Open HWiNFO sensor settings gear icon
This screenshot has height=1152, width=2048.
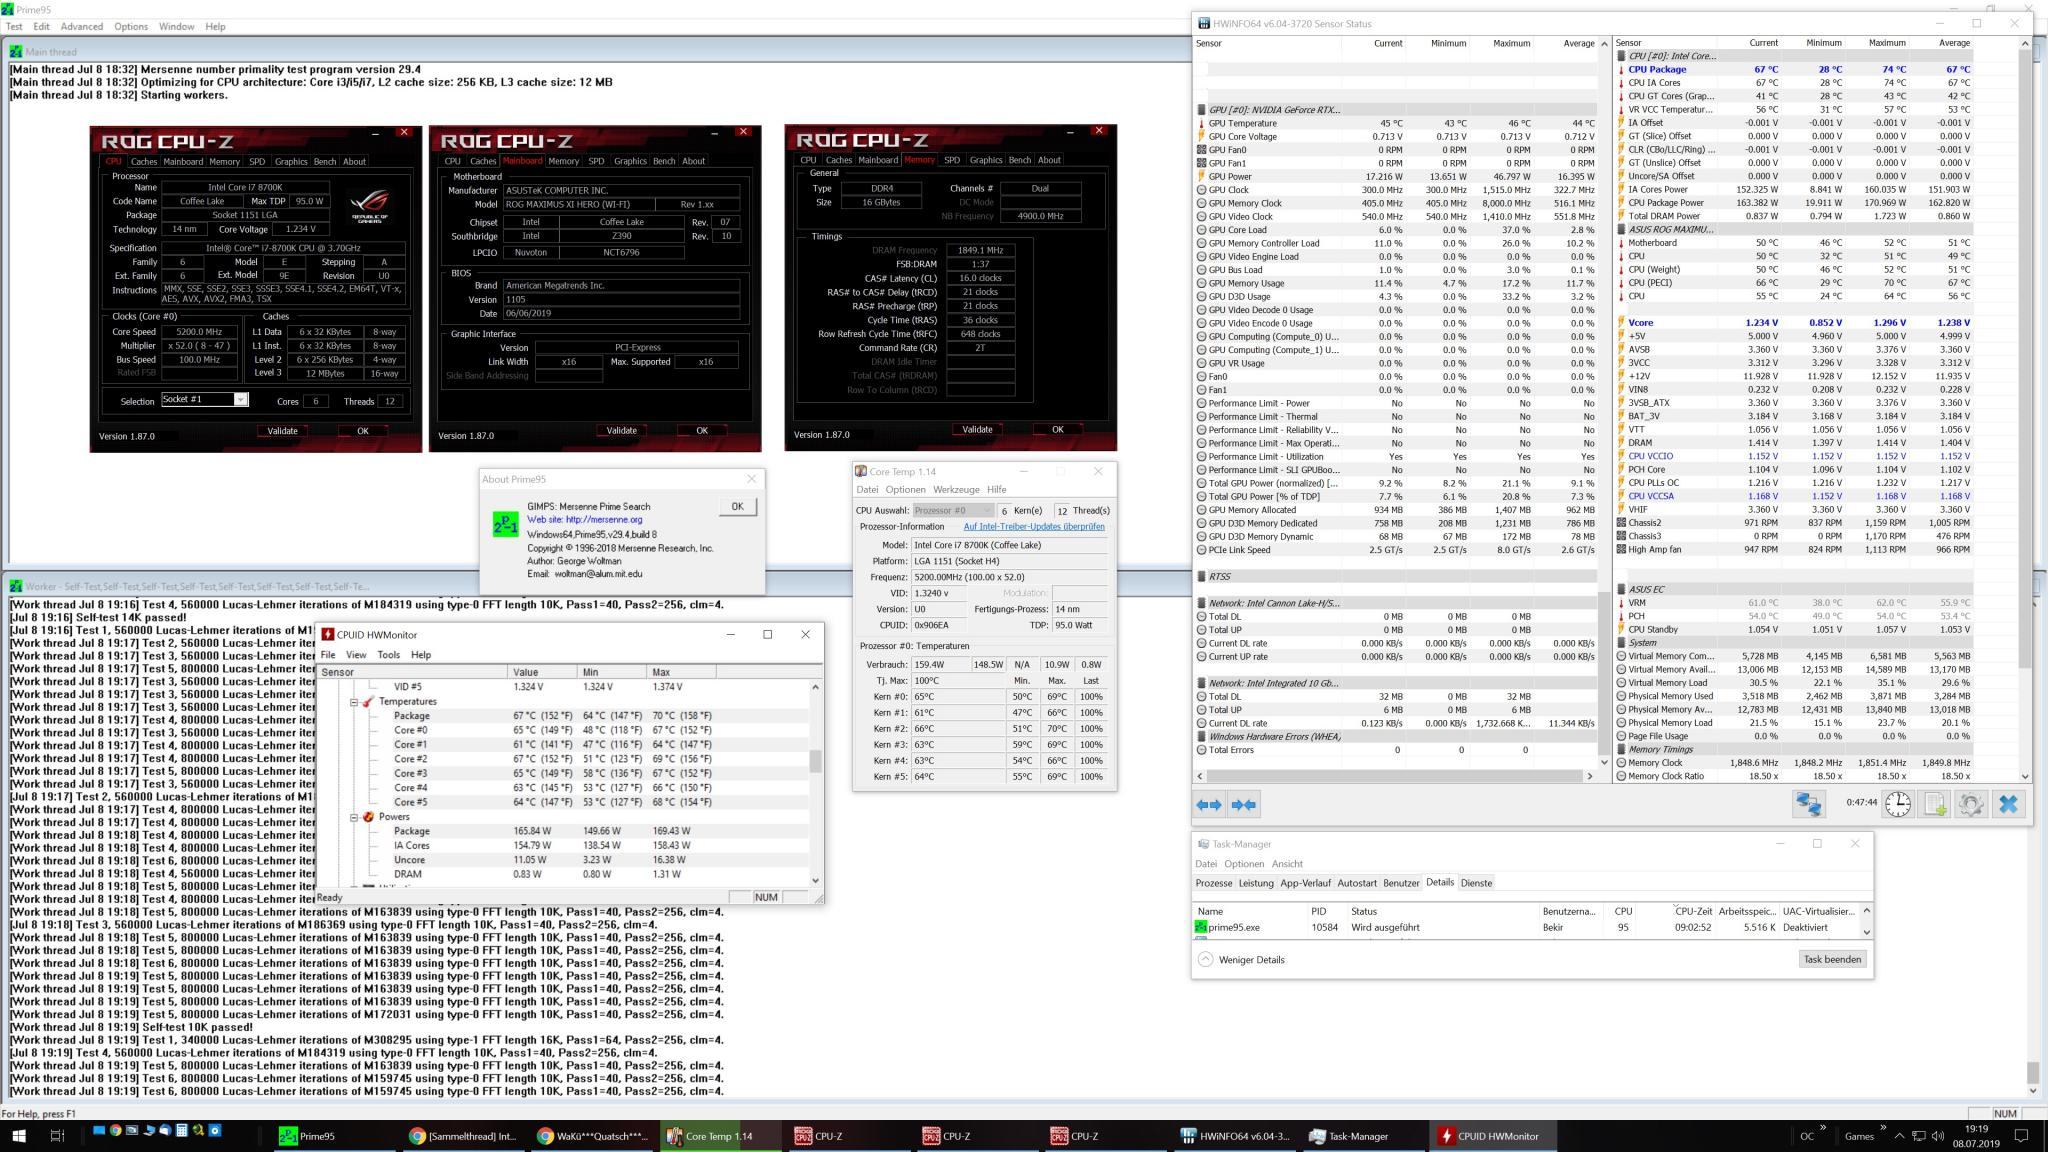coord(1971,804)
